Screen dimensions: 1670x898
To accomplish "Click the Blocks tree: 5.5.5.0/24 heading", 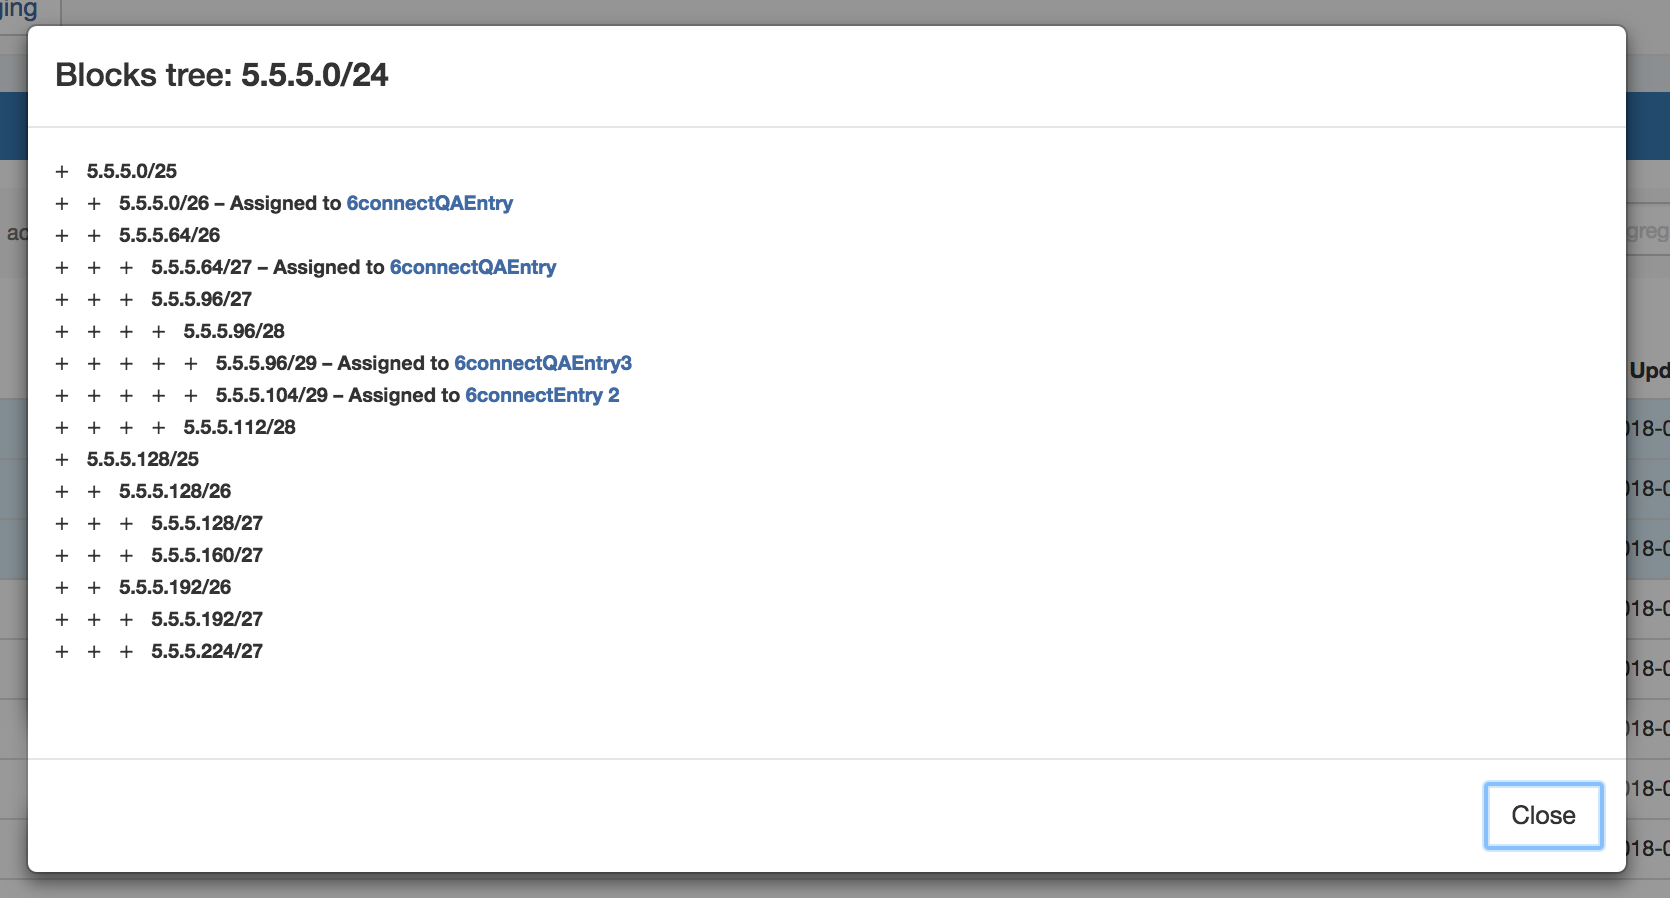I will (x=221, y=75).
